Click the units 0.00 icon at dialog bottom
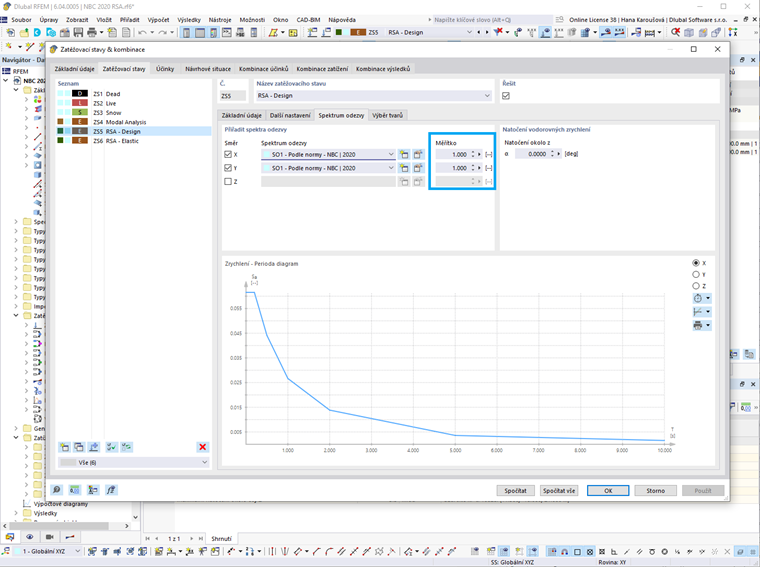Image resolution: width=760 pixels, height=567 pixels. coord(74,490)
